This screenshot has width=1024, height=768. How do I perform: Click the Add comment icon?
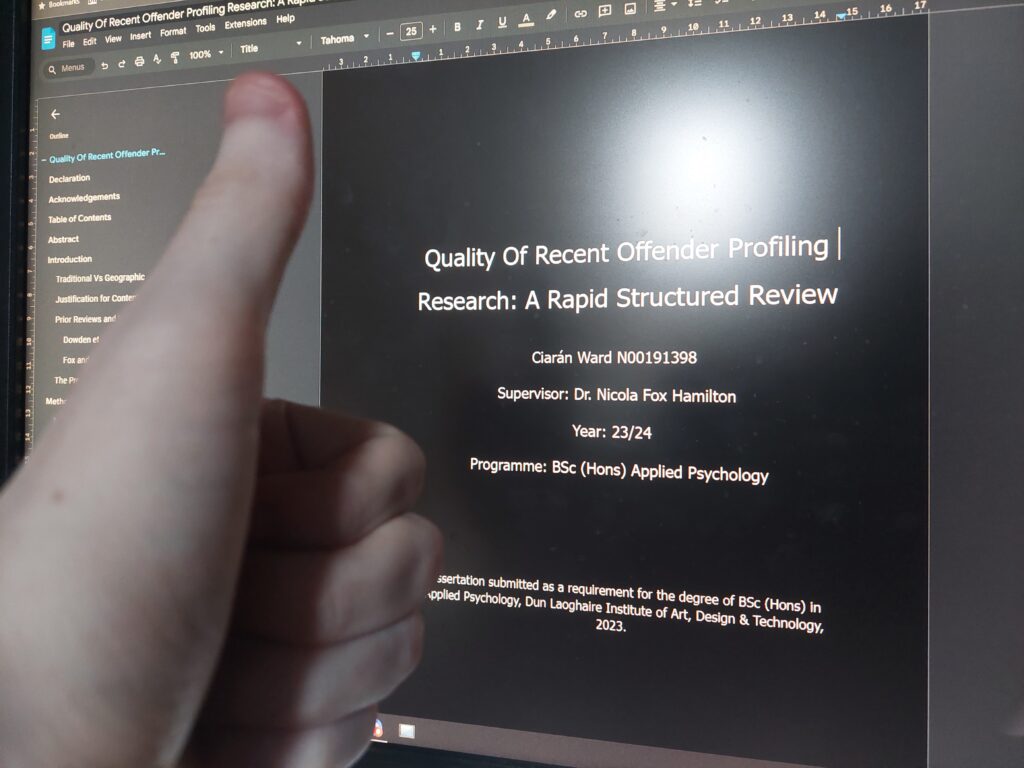tap(605, 11)
